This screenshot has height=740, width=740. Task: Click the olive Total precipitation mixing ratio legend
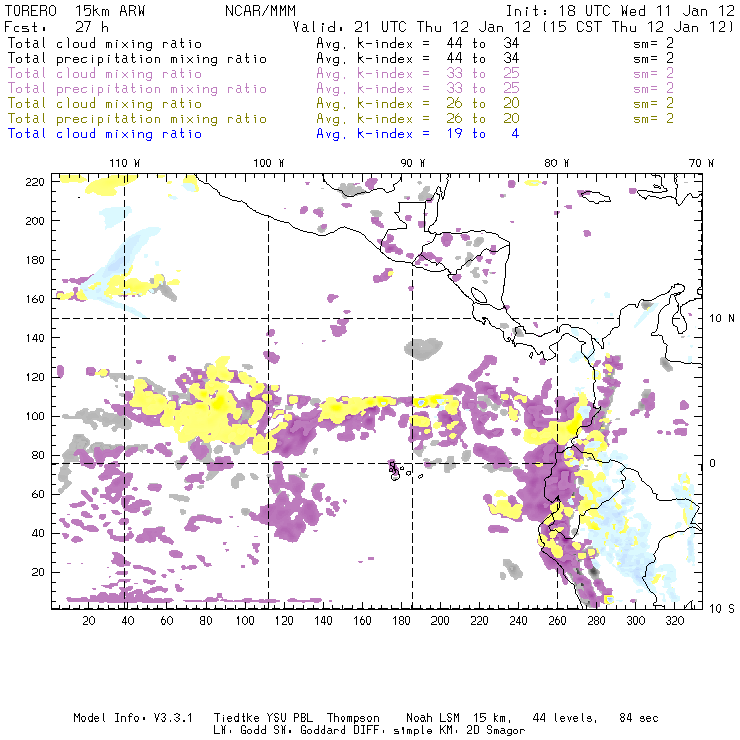137,118
